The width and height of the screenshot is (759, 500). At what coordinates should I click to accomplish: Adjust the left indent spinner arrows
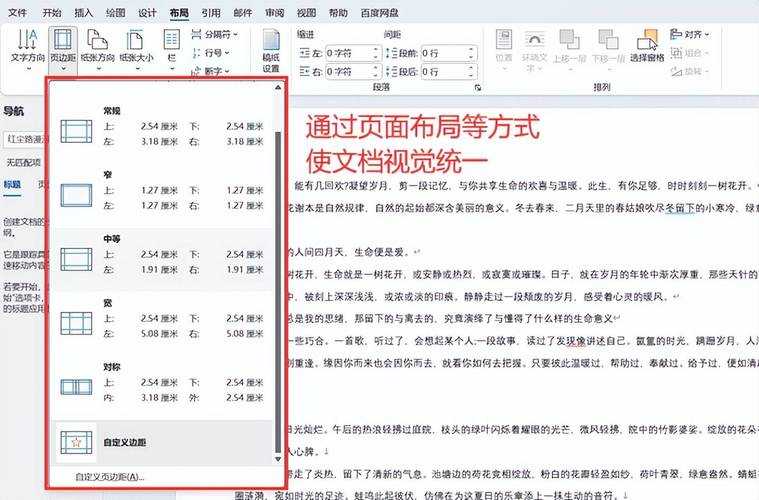pos(376,53)
